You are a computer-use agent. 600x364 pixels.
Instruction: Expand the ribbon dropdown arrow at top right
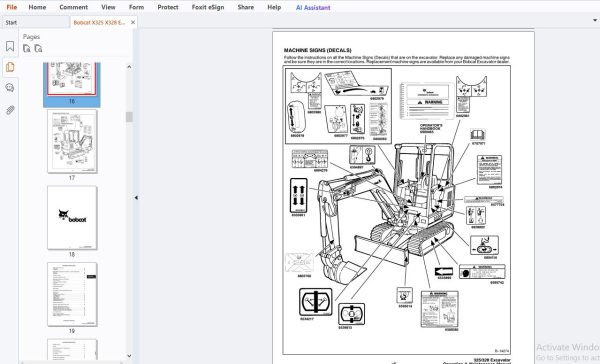point(595,20)
